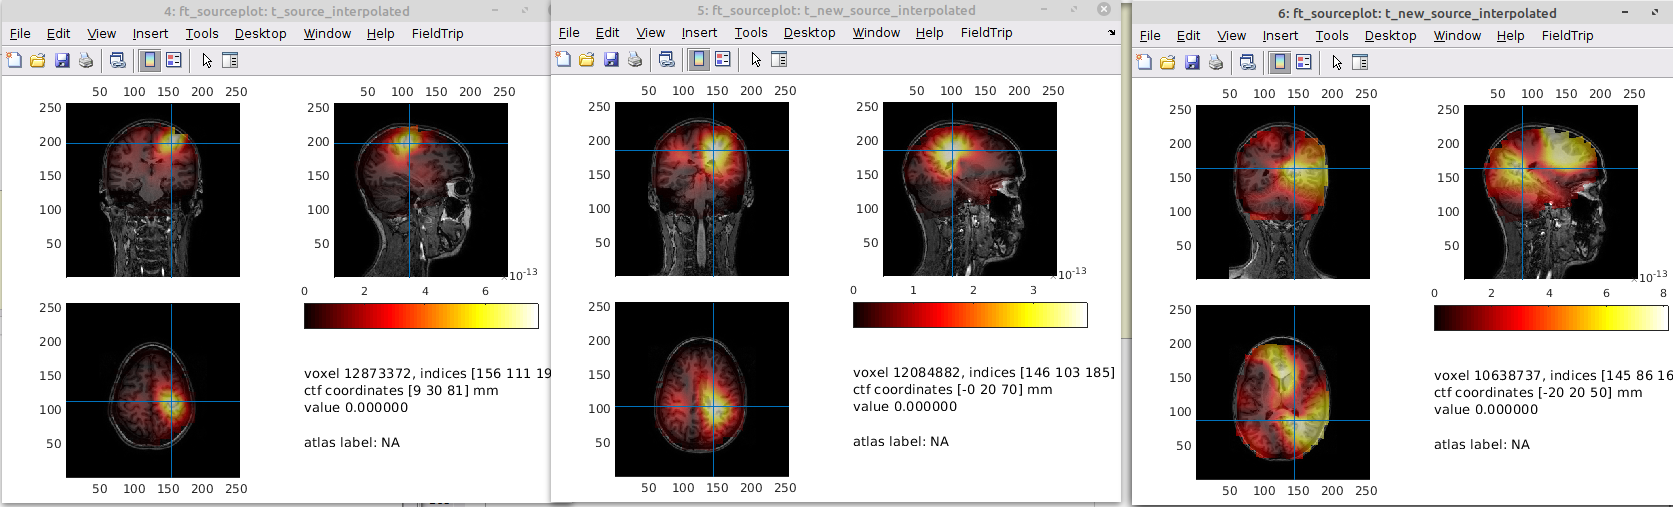The width and height of the screenshot is (1673, 507).
Task: Open File menu in figure 4 window
Action: pos(20,33)
